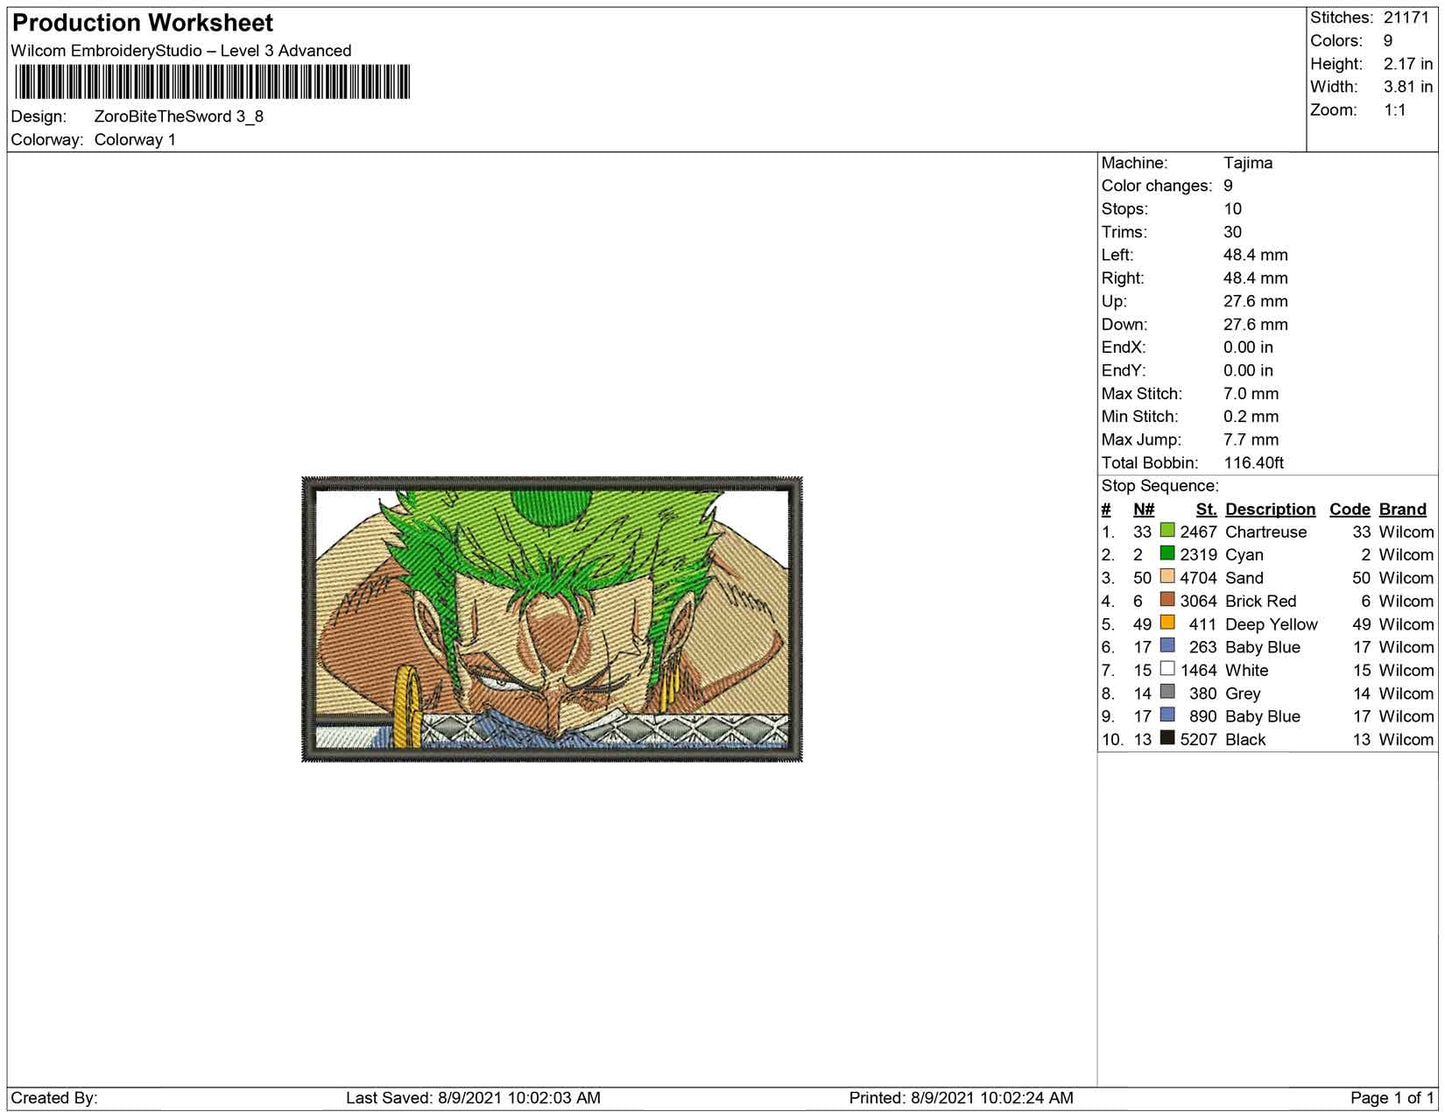Click the Description column header

1270,509
